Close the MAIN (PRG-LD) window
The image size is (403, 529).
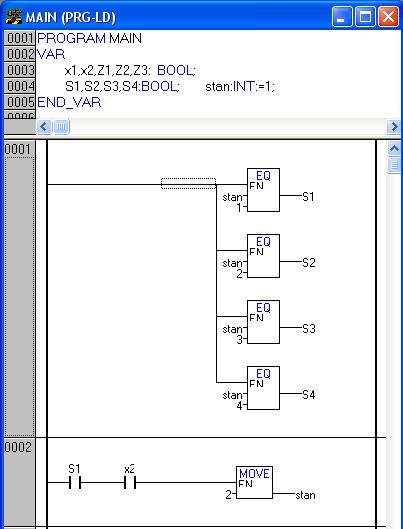pos(388,16)
